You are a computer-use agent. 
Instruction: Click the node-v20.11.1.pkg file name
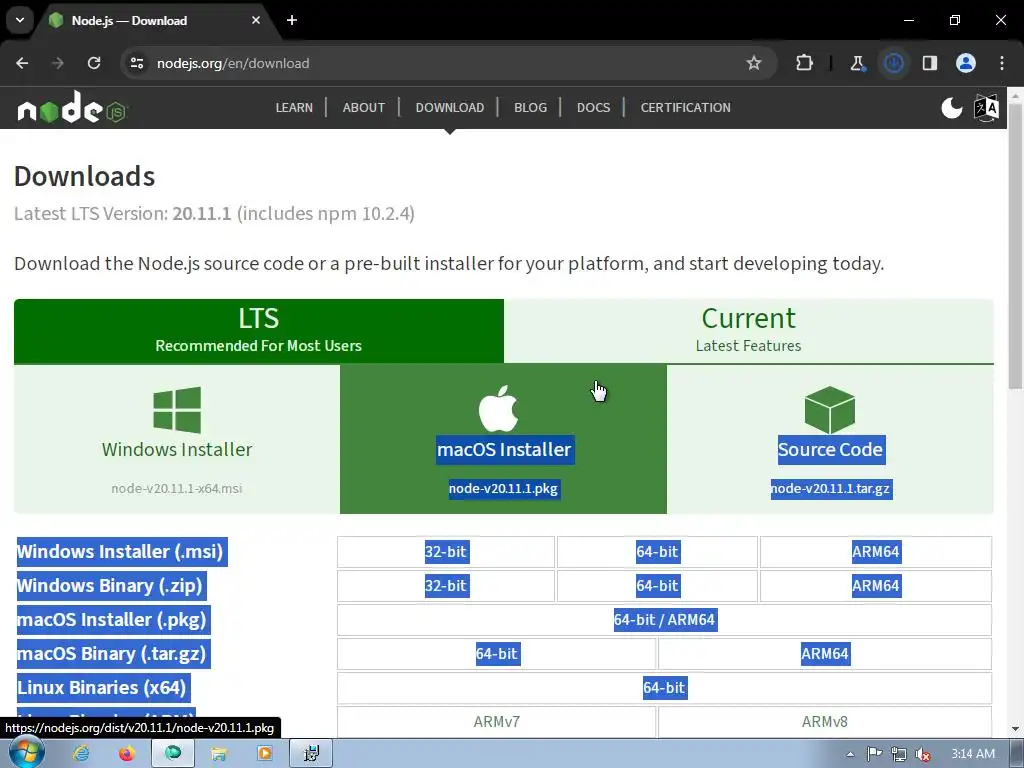504,488
